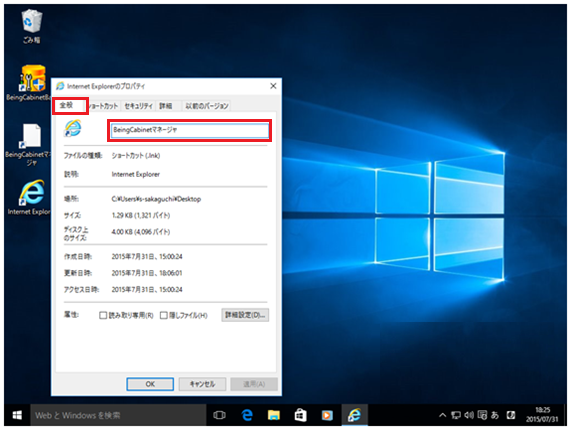Switch to the セキュリティ tab
The height and width of the screenshot is (431, 571).
[x=138, y=106]
